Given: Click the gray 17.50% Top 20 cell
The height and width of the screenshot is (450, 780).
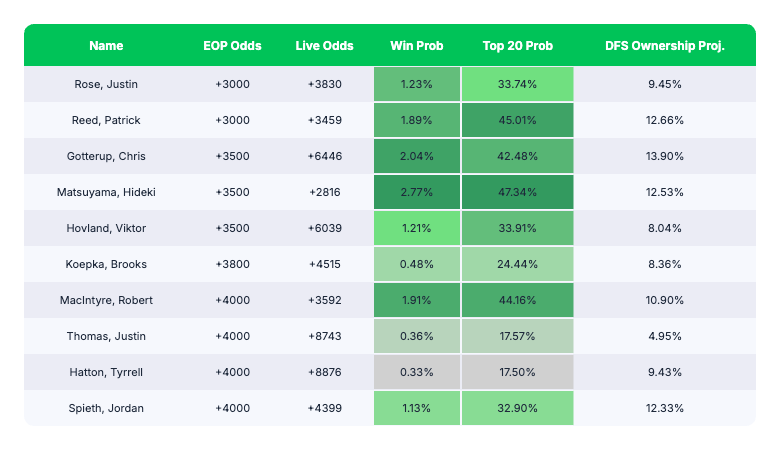Looking at the screenshot, I should coord(517,372).
